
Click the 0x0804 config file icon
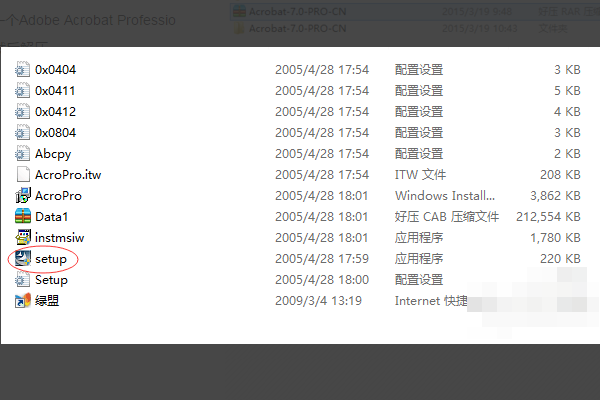(x=24, y=133)
